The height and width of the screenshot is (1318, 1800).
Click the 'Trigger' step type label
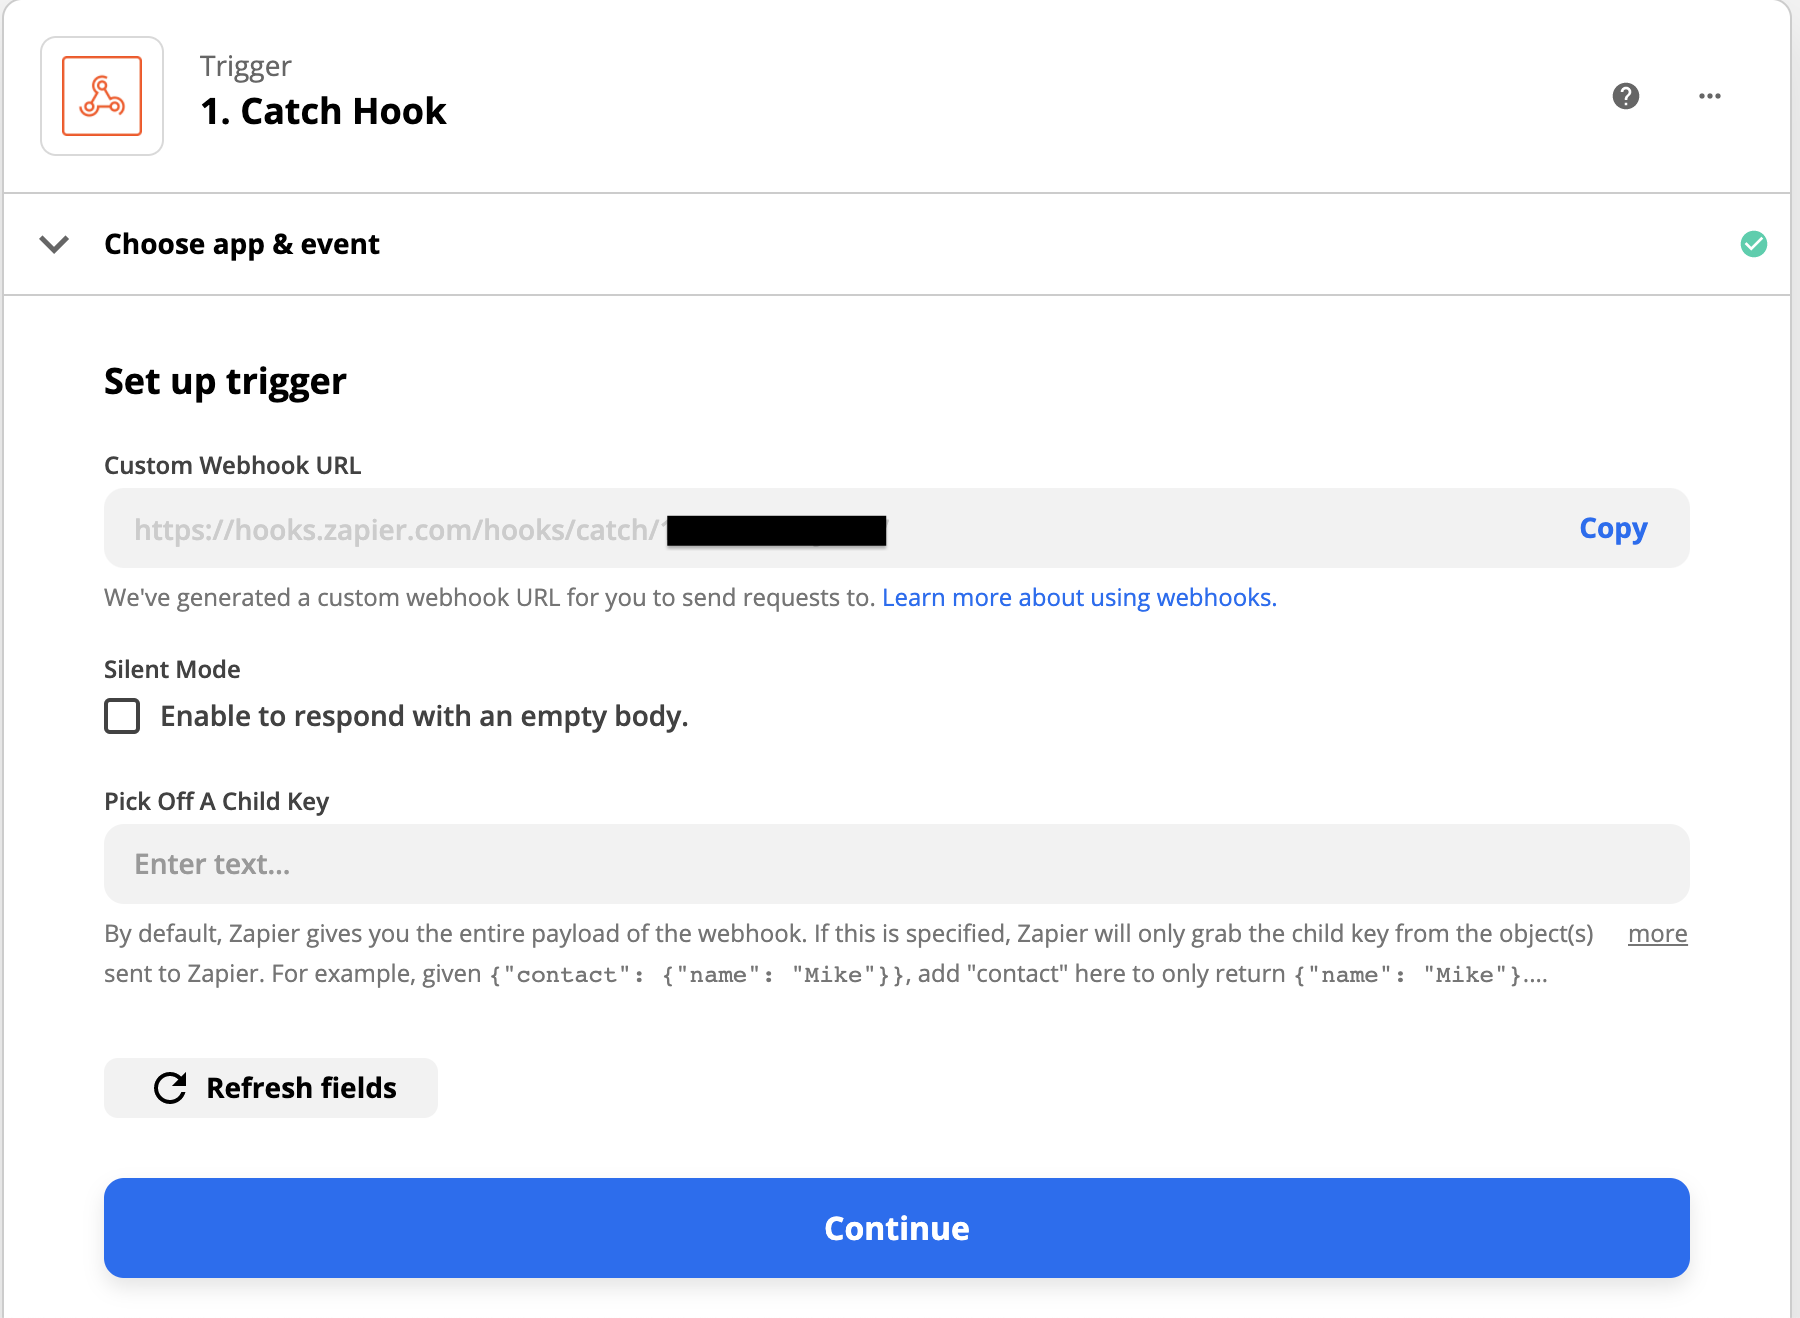click(245, 66)
